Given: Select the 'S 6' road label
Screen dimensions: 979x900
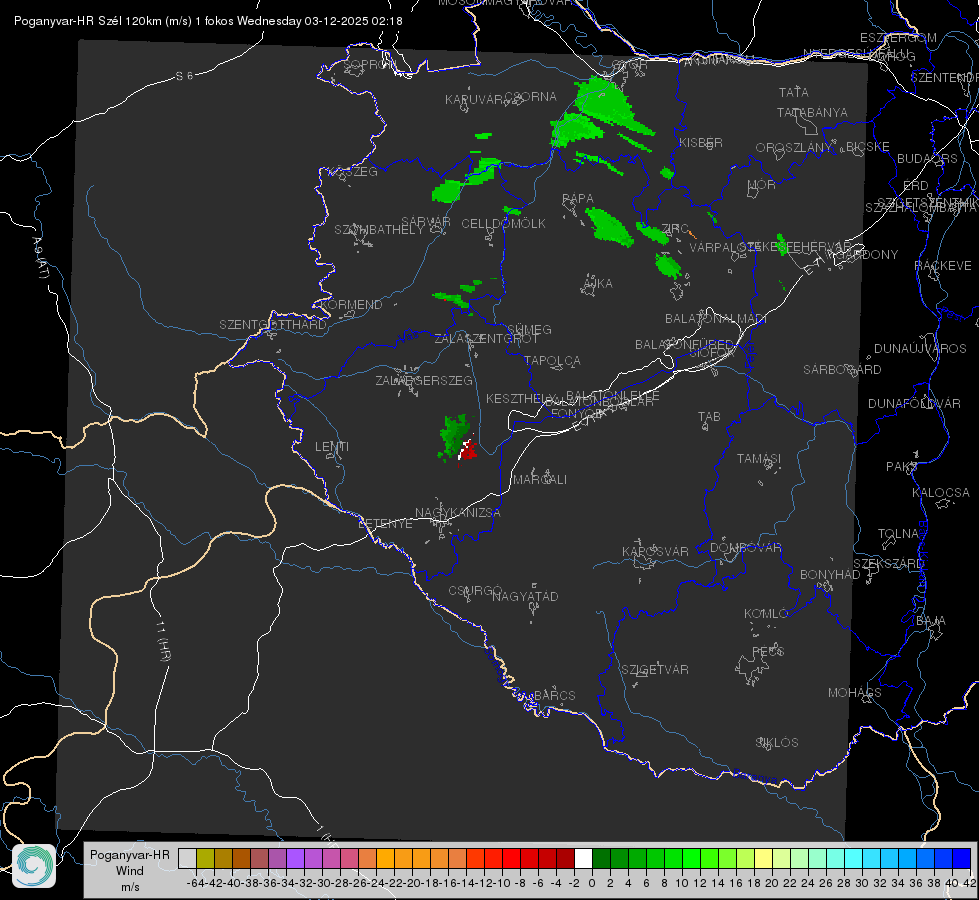Looking at the screenshot, I should pyautogui.click(x=184, y=76).
